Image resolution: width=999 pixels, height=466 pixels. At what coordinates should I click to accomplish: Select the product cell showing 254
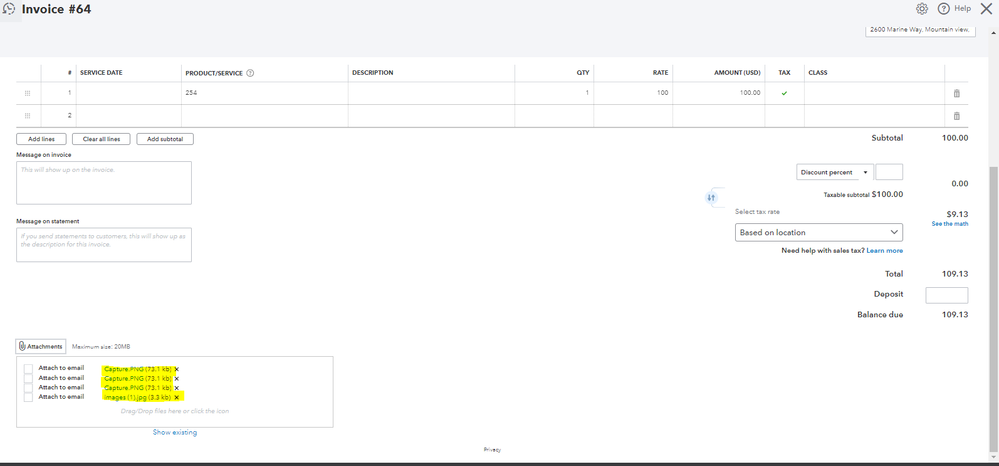264,93
